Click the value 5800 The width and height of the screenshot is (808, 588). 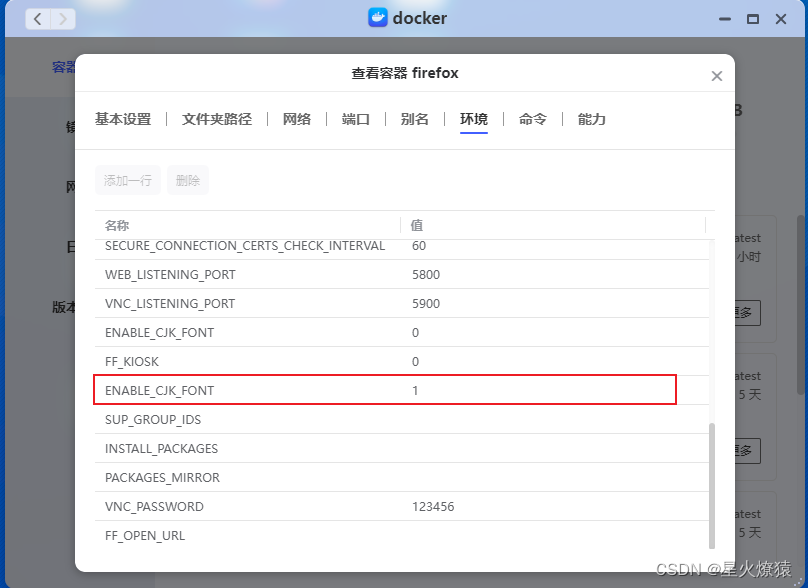point(426,275)
